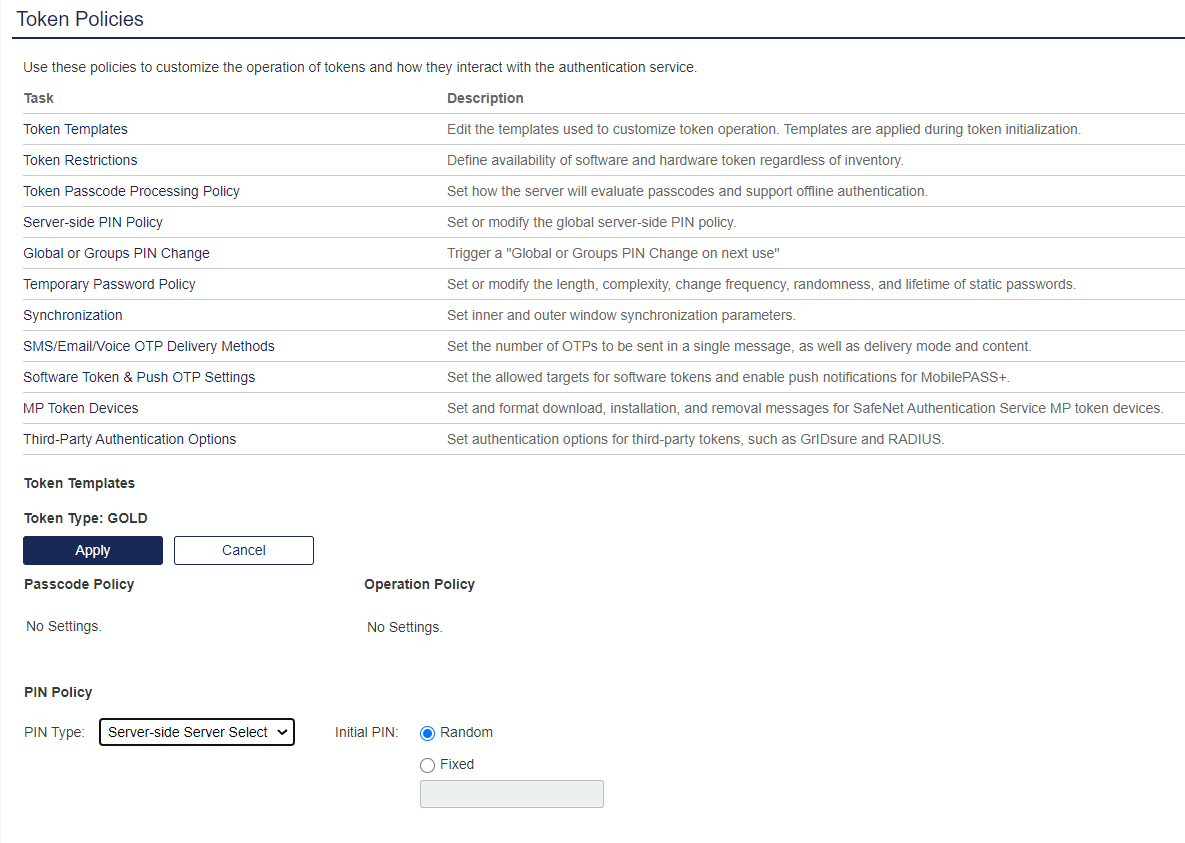1185x843 pixels.
Task: Click the fixed PIN text field
Action: 512,794
